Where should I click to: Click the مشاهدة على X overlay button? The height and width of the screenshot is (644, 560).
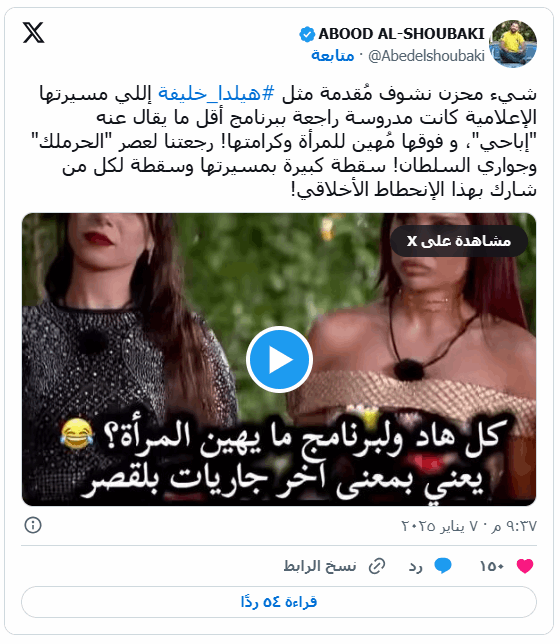point(459,241)
